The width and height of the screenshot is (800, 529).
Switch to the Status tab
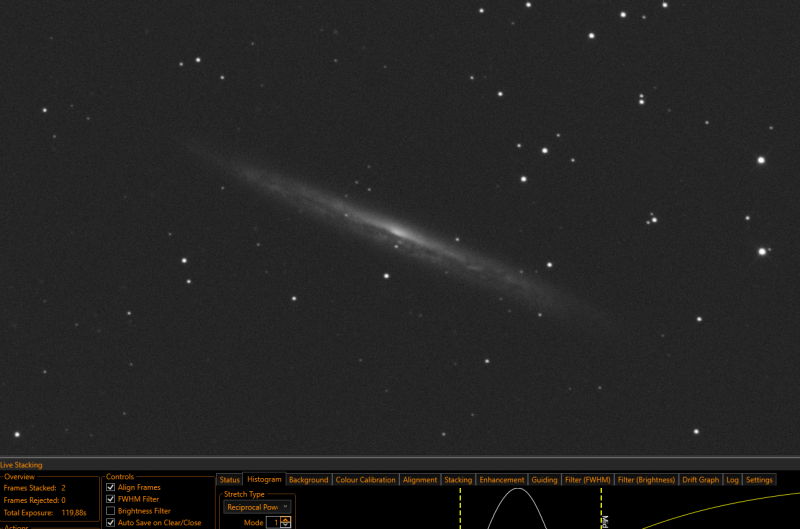click(230, 480)
